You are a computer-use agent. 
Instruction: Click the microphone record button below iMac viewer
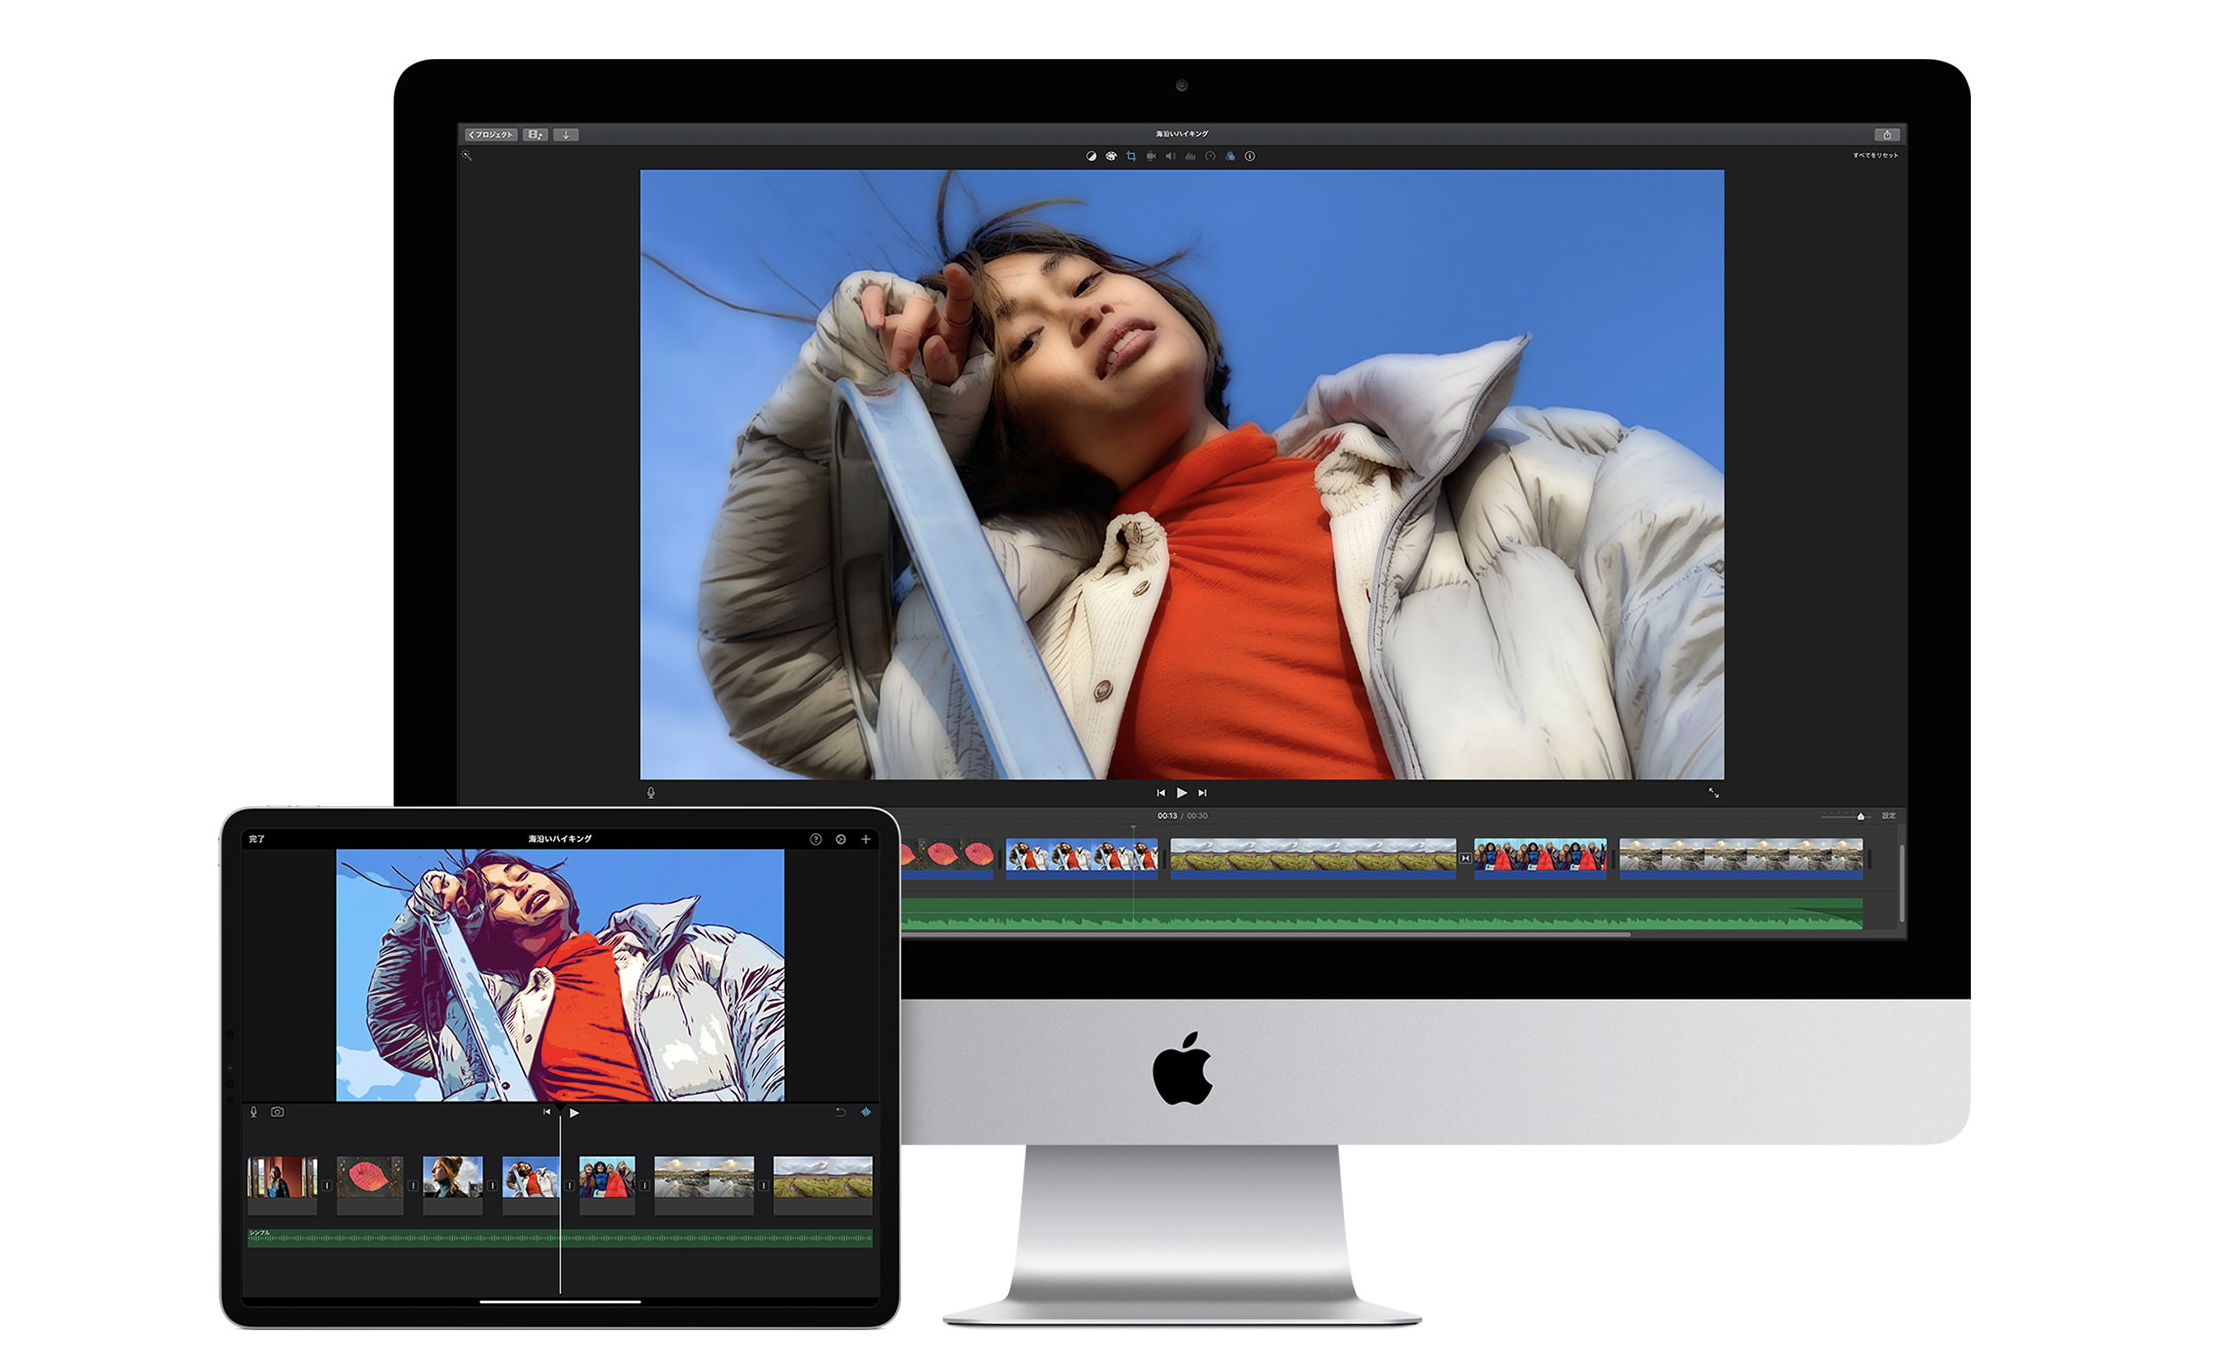pyautogui.click(x=651, y=793)
